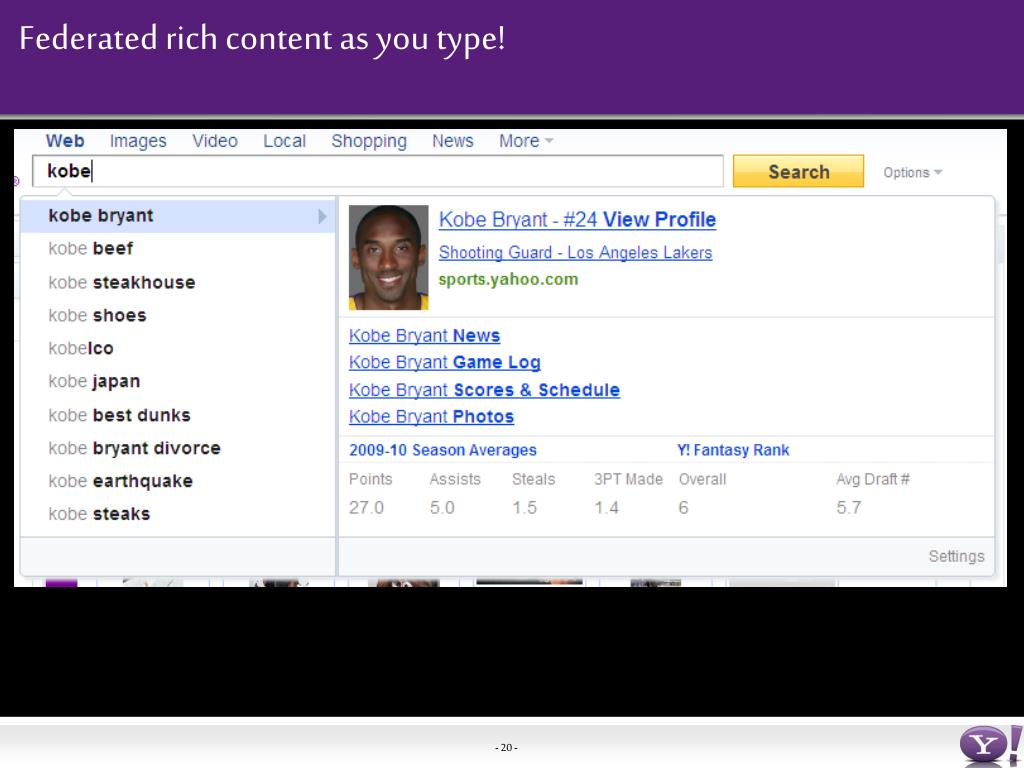This screenshot has width=1024, height=768.
Task: Switch to the Local search tab
Action: [284, 140]
